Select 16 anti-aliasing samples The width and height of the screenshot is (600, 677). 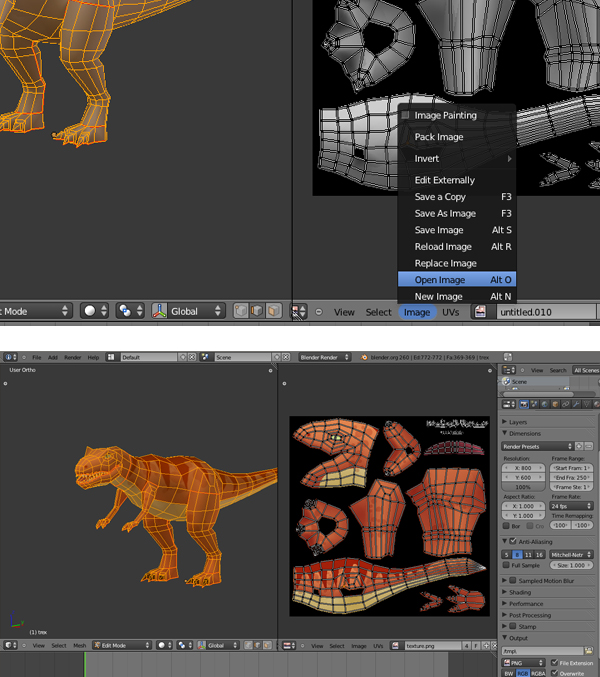[539, 555]
